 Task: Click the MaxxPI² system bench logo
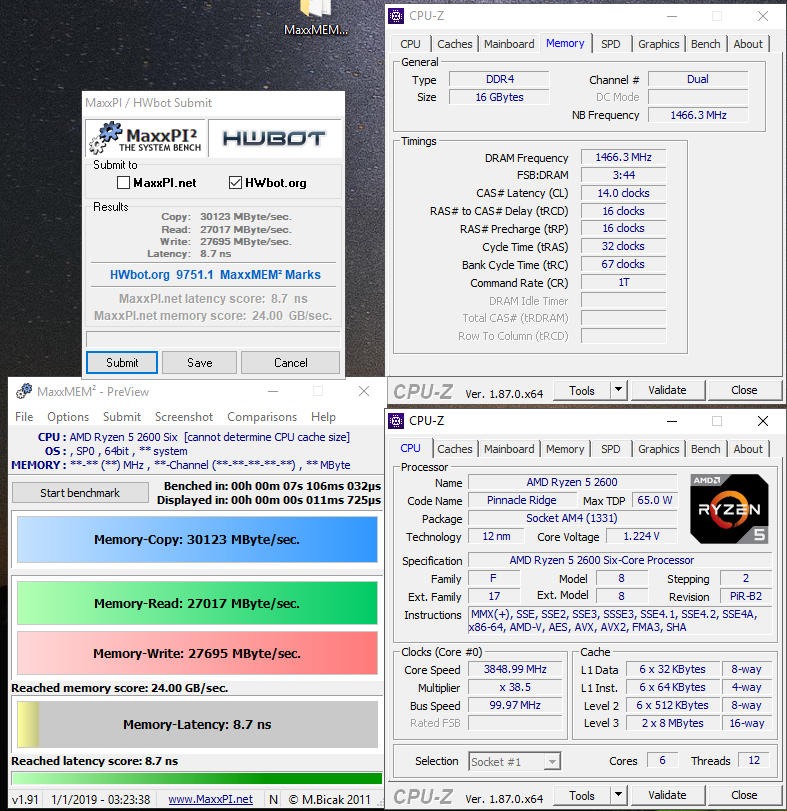coord(146,138)
